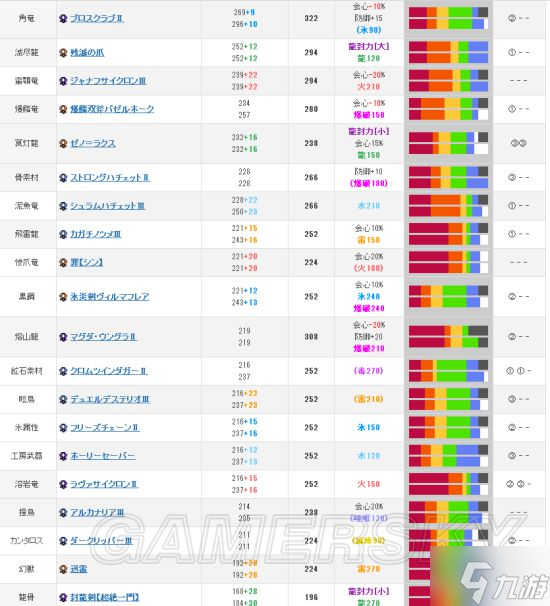Click the 角竜 category cell

[x=27, y=18]
